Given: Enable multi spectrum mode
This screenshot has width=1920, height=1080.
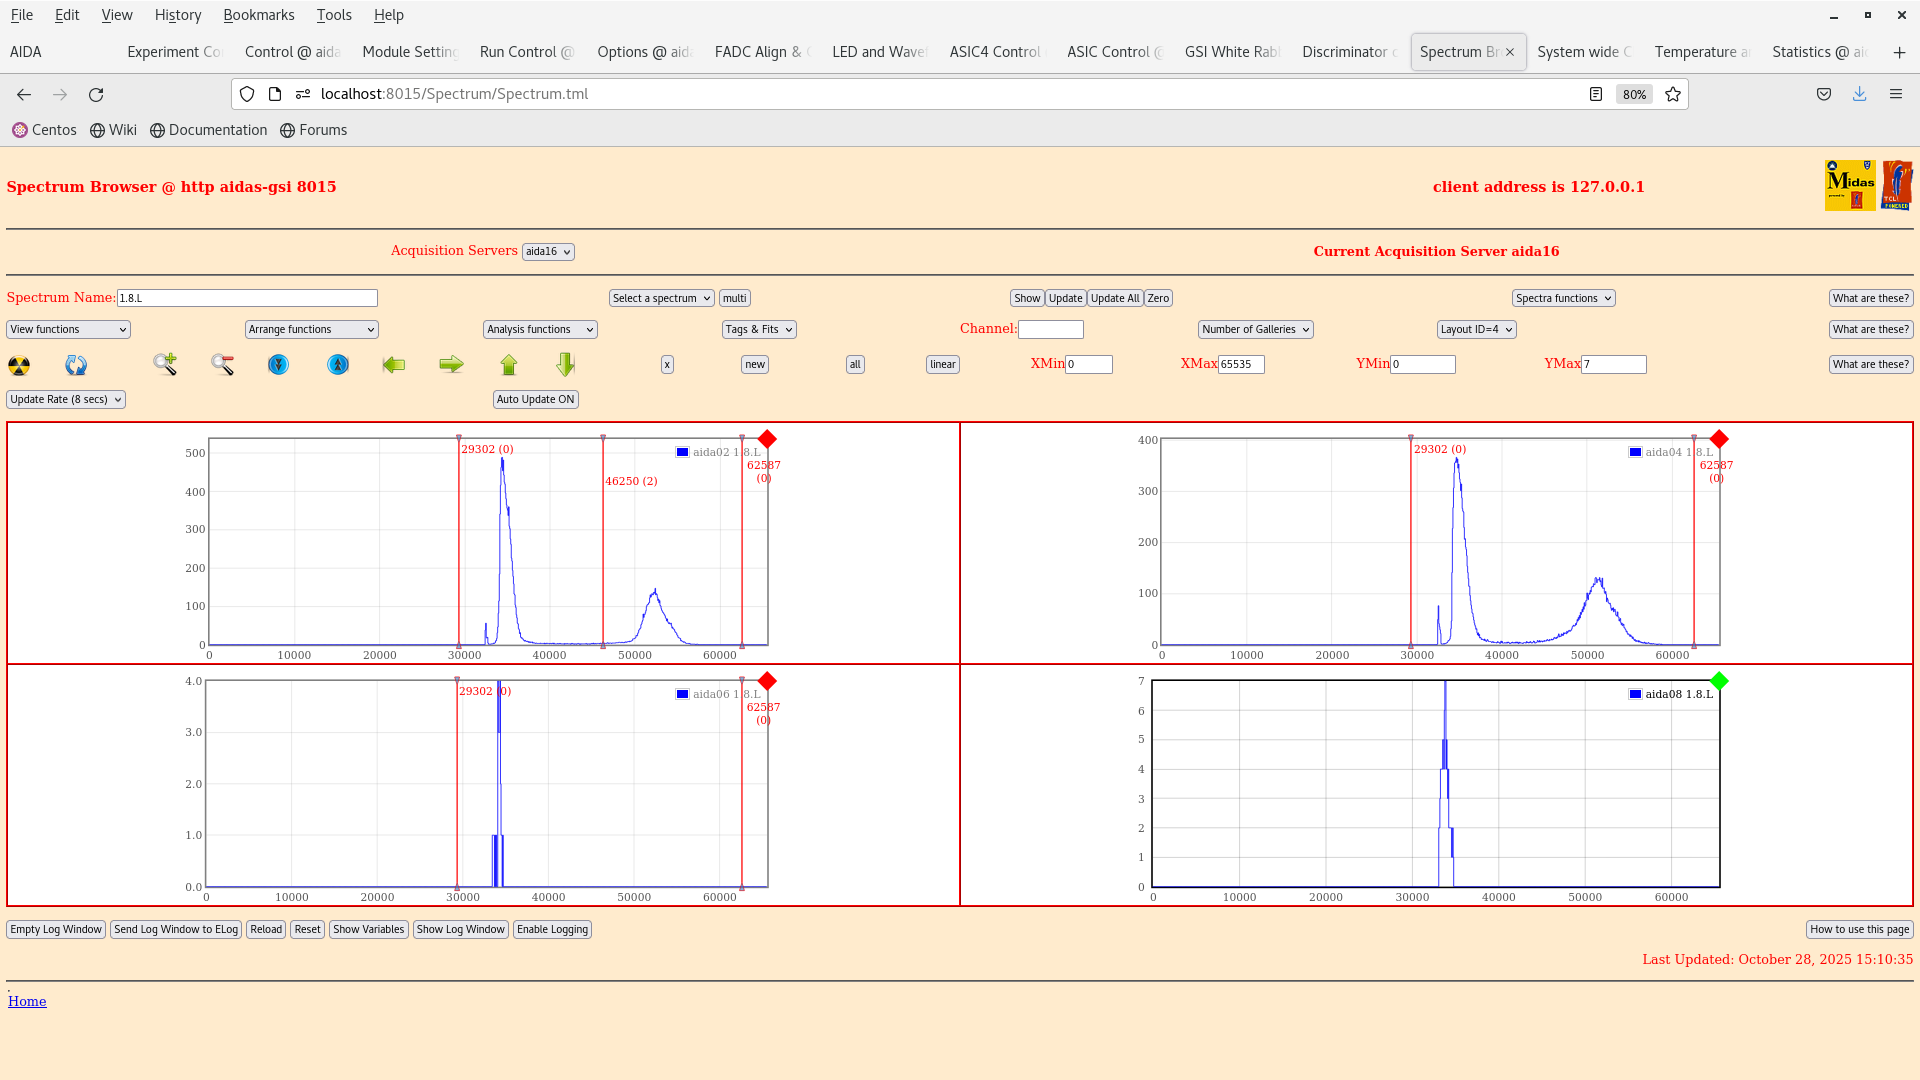Looking at the screenshot, I should click(734, 298).
